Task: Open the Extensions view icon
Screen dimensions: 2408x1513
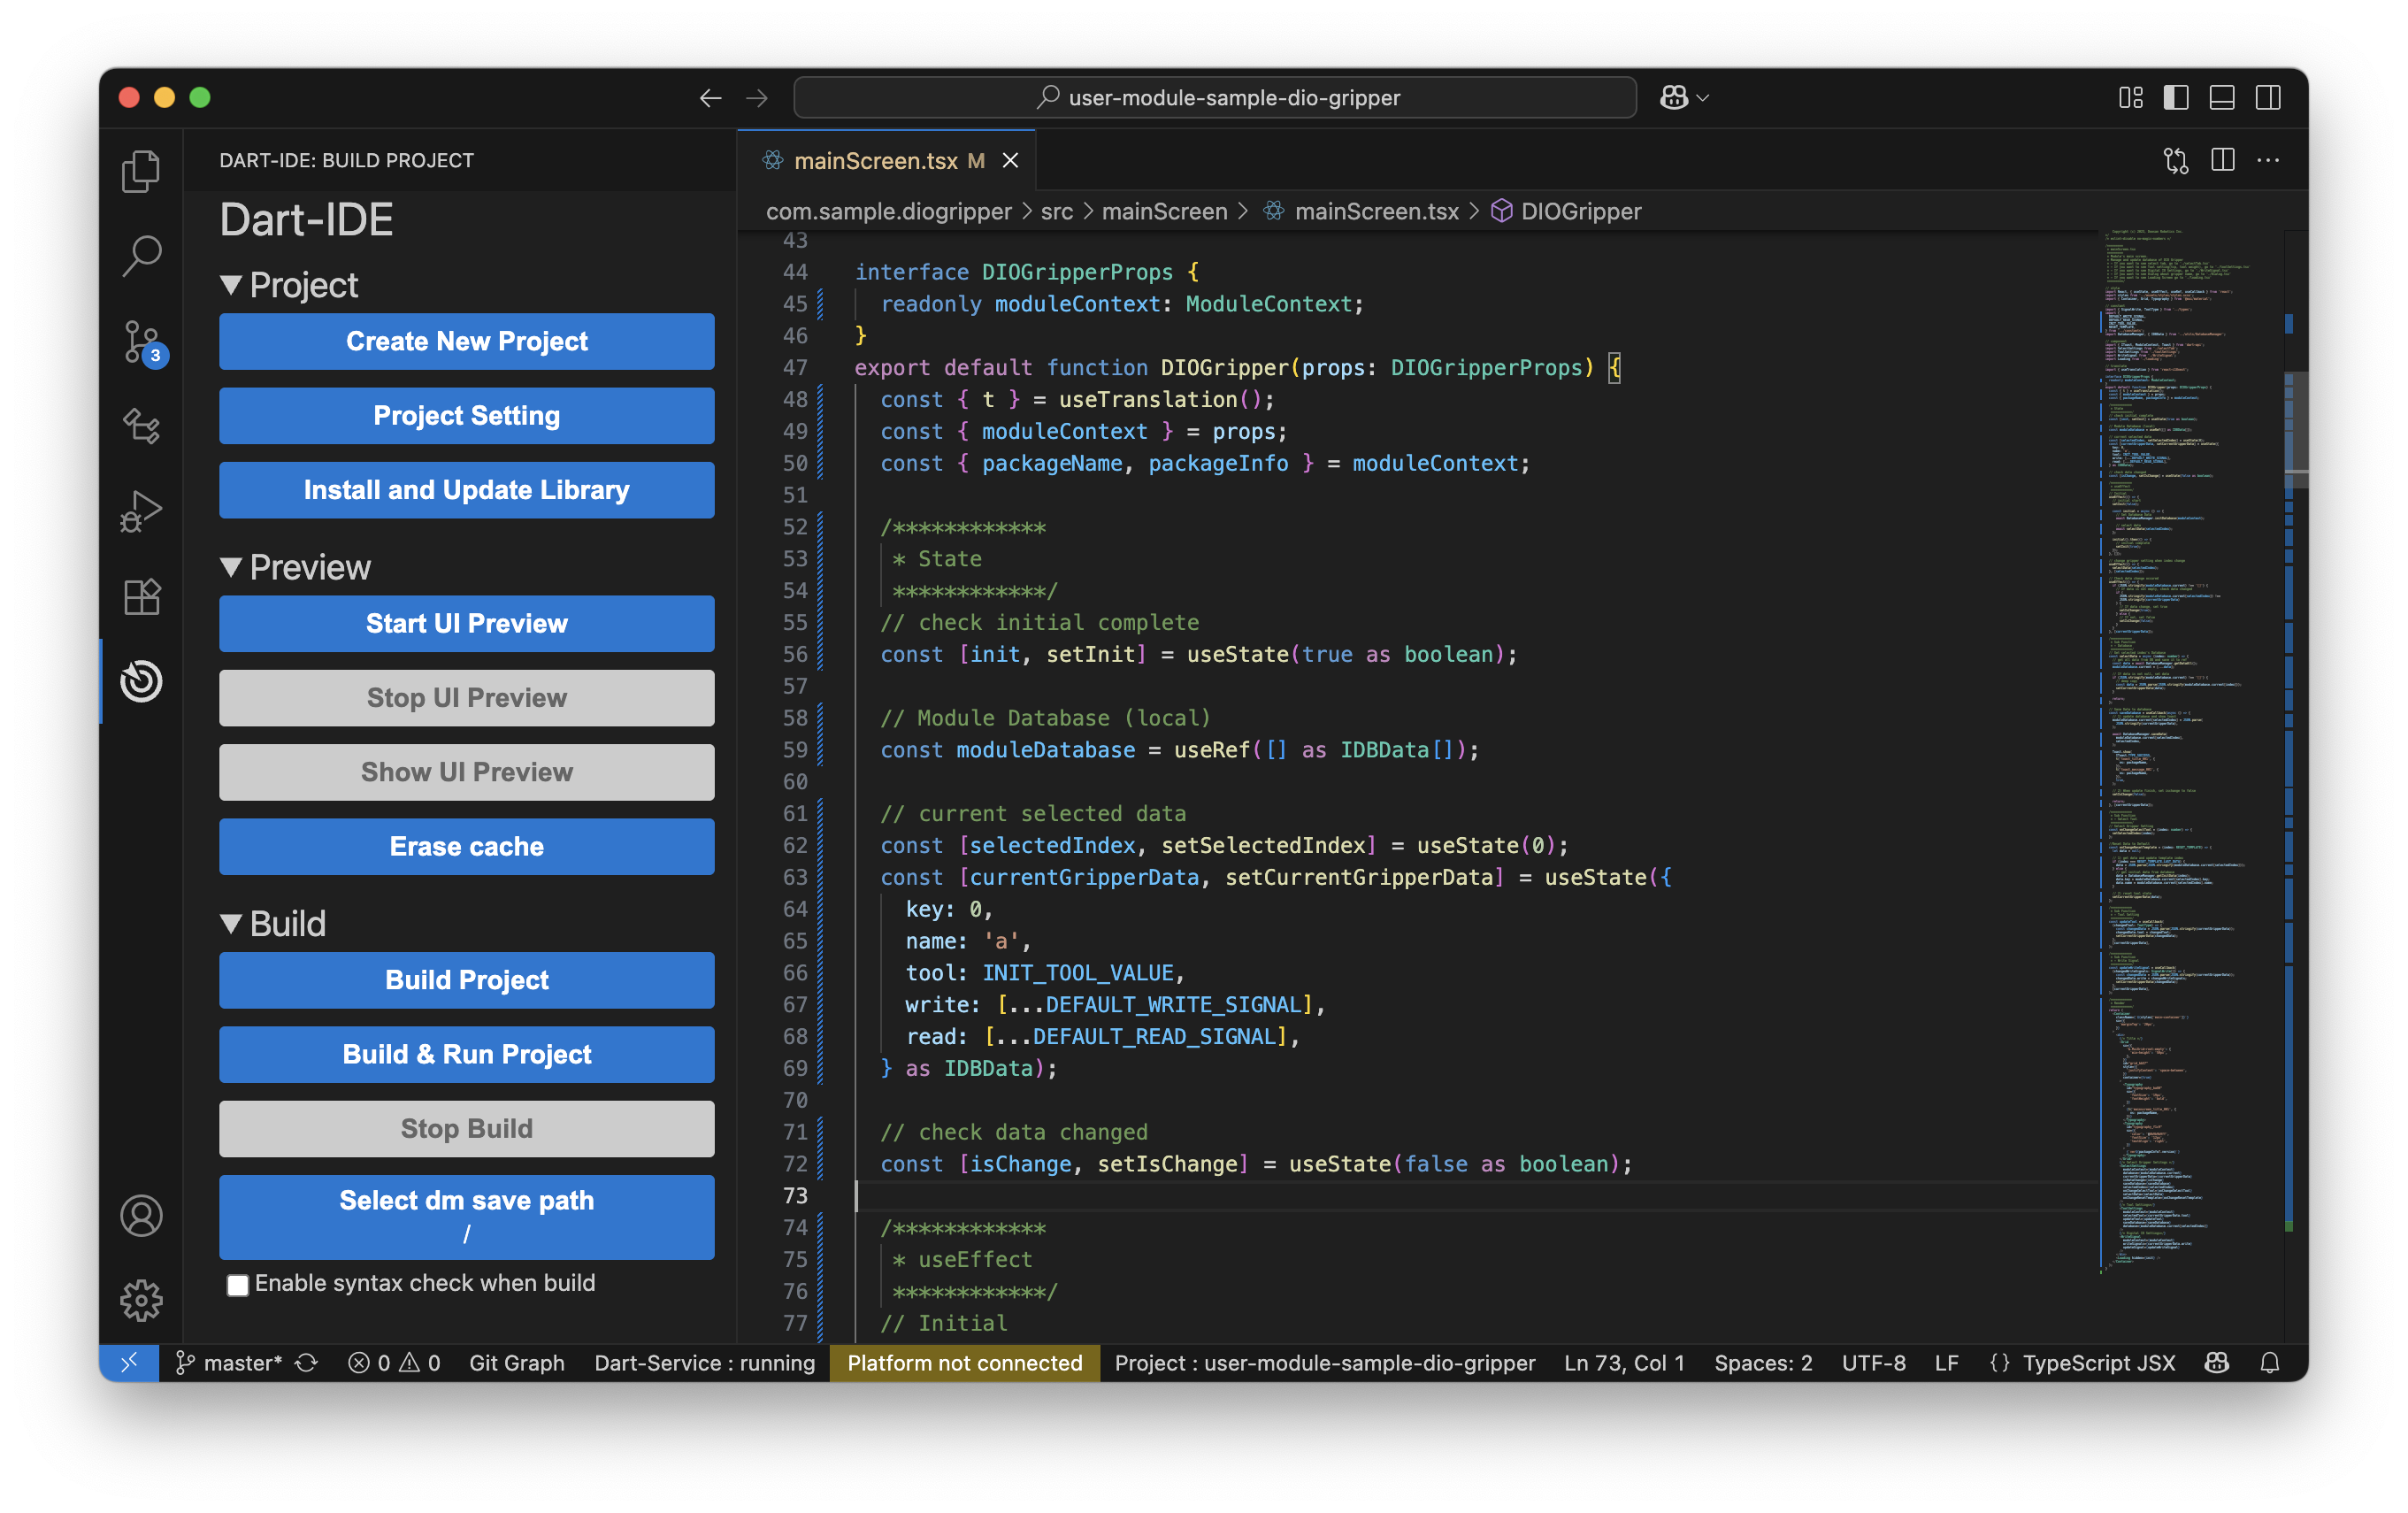Action: pos(141,596)
